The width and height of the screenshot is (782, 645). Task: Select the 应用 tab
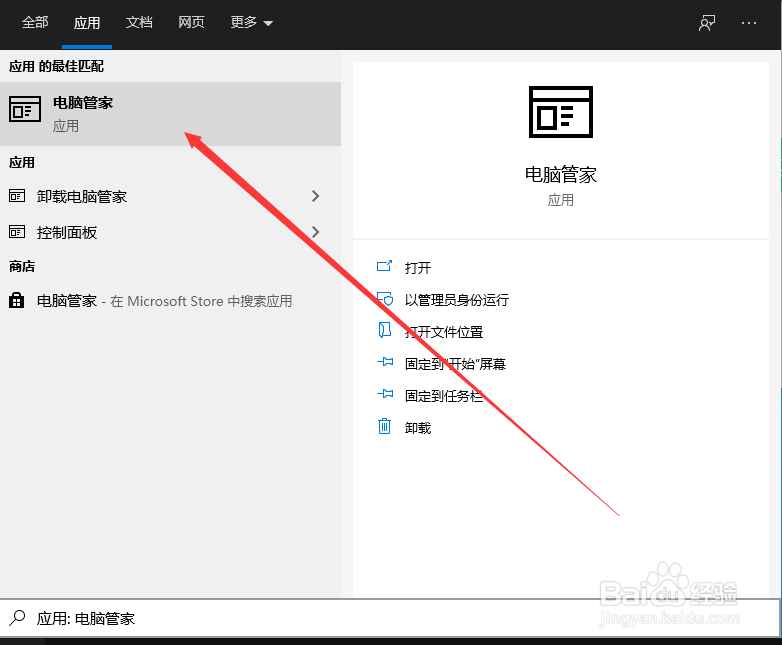[x=87, y=23]
